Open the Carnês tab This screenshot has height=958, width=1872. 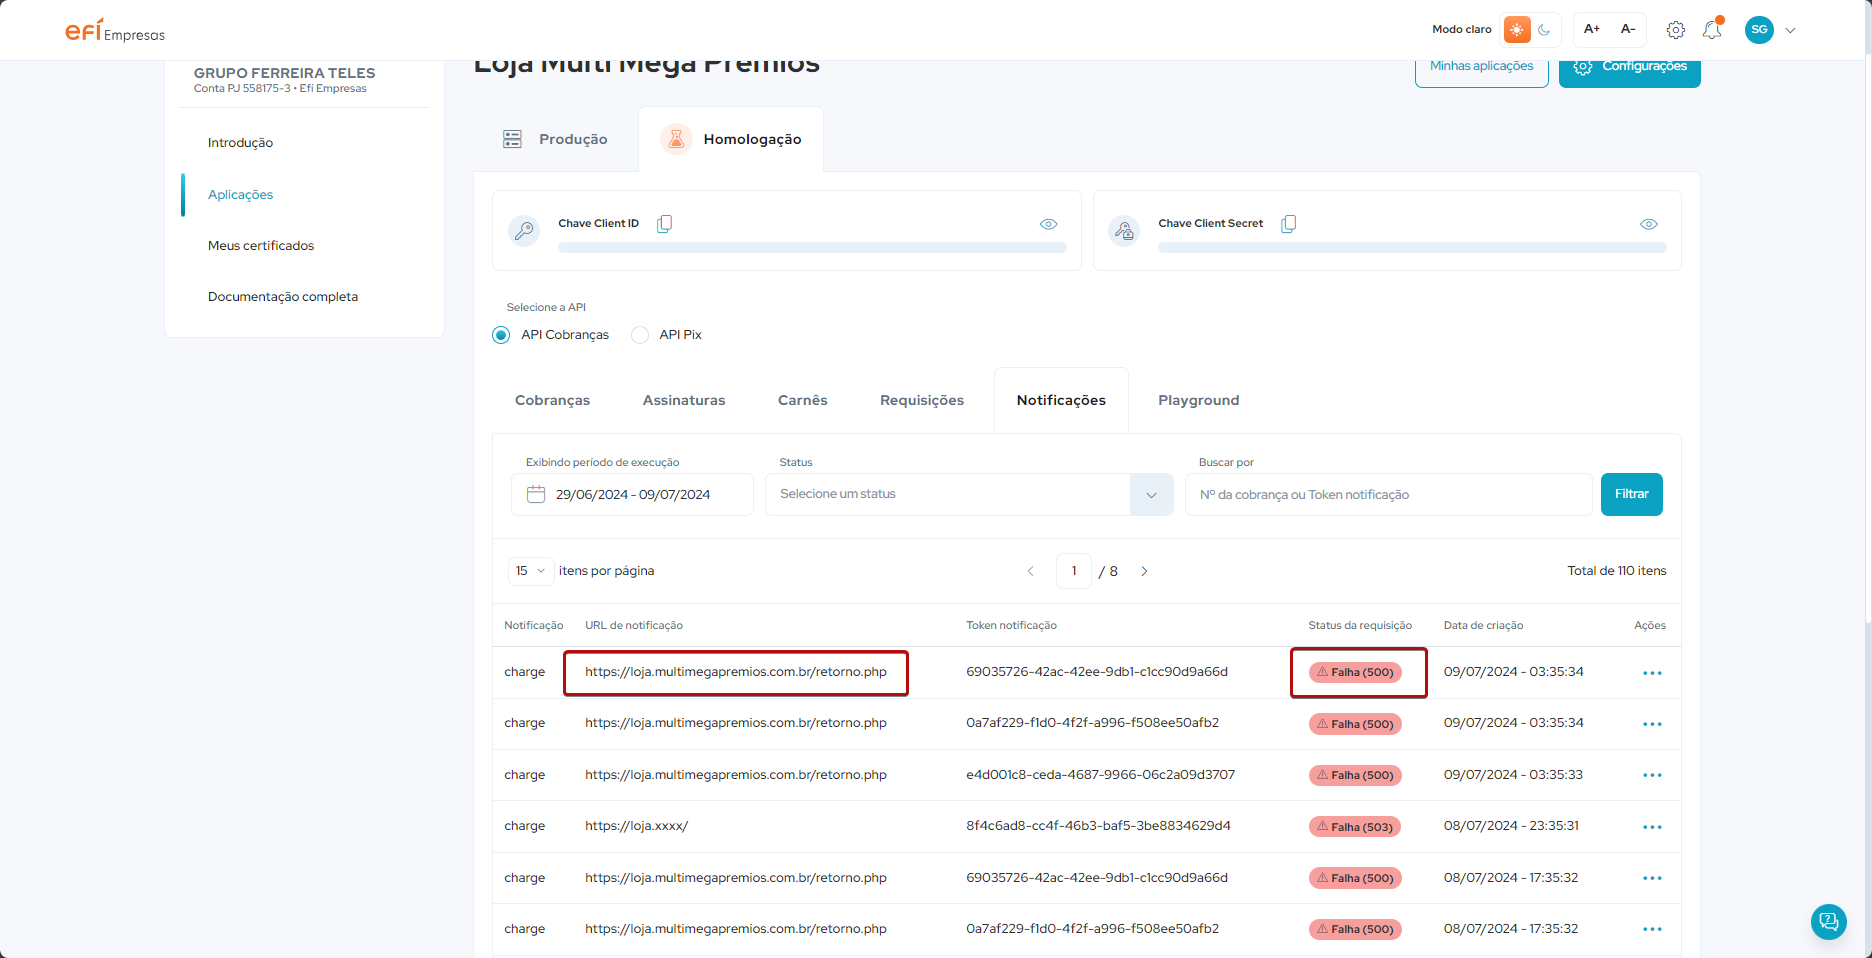[803, 400]
